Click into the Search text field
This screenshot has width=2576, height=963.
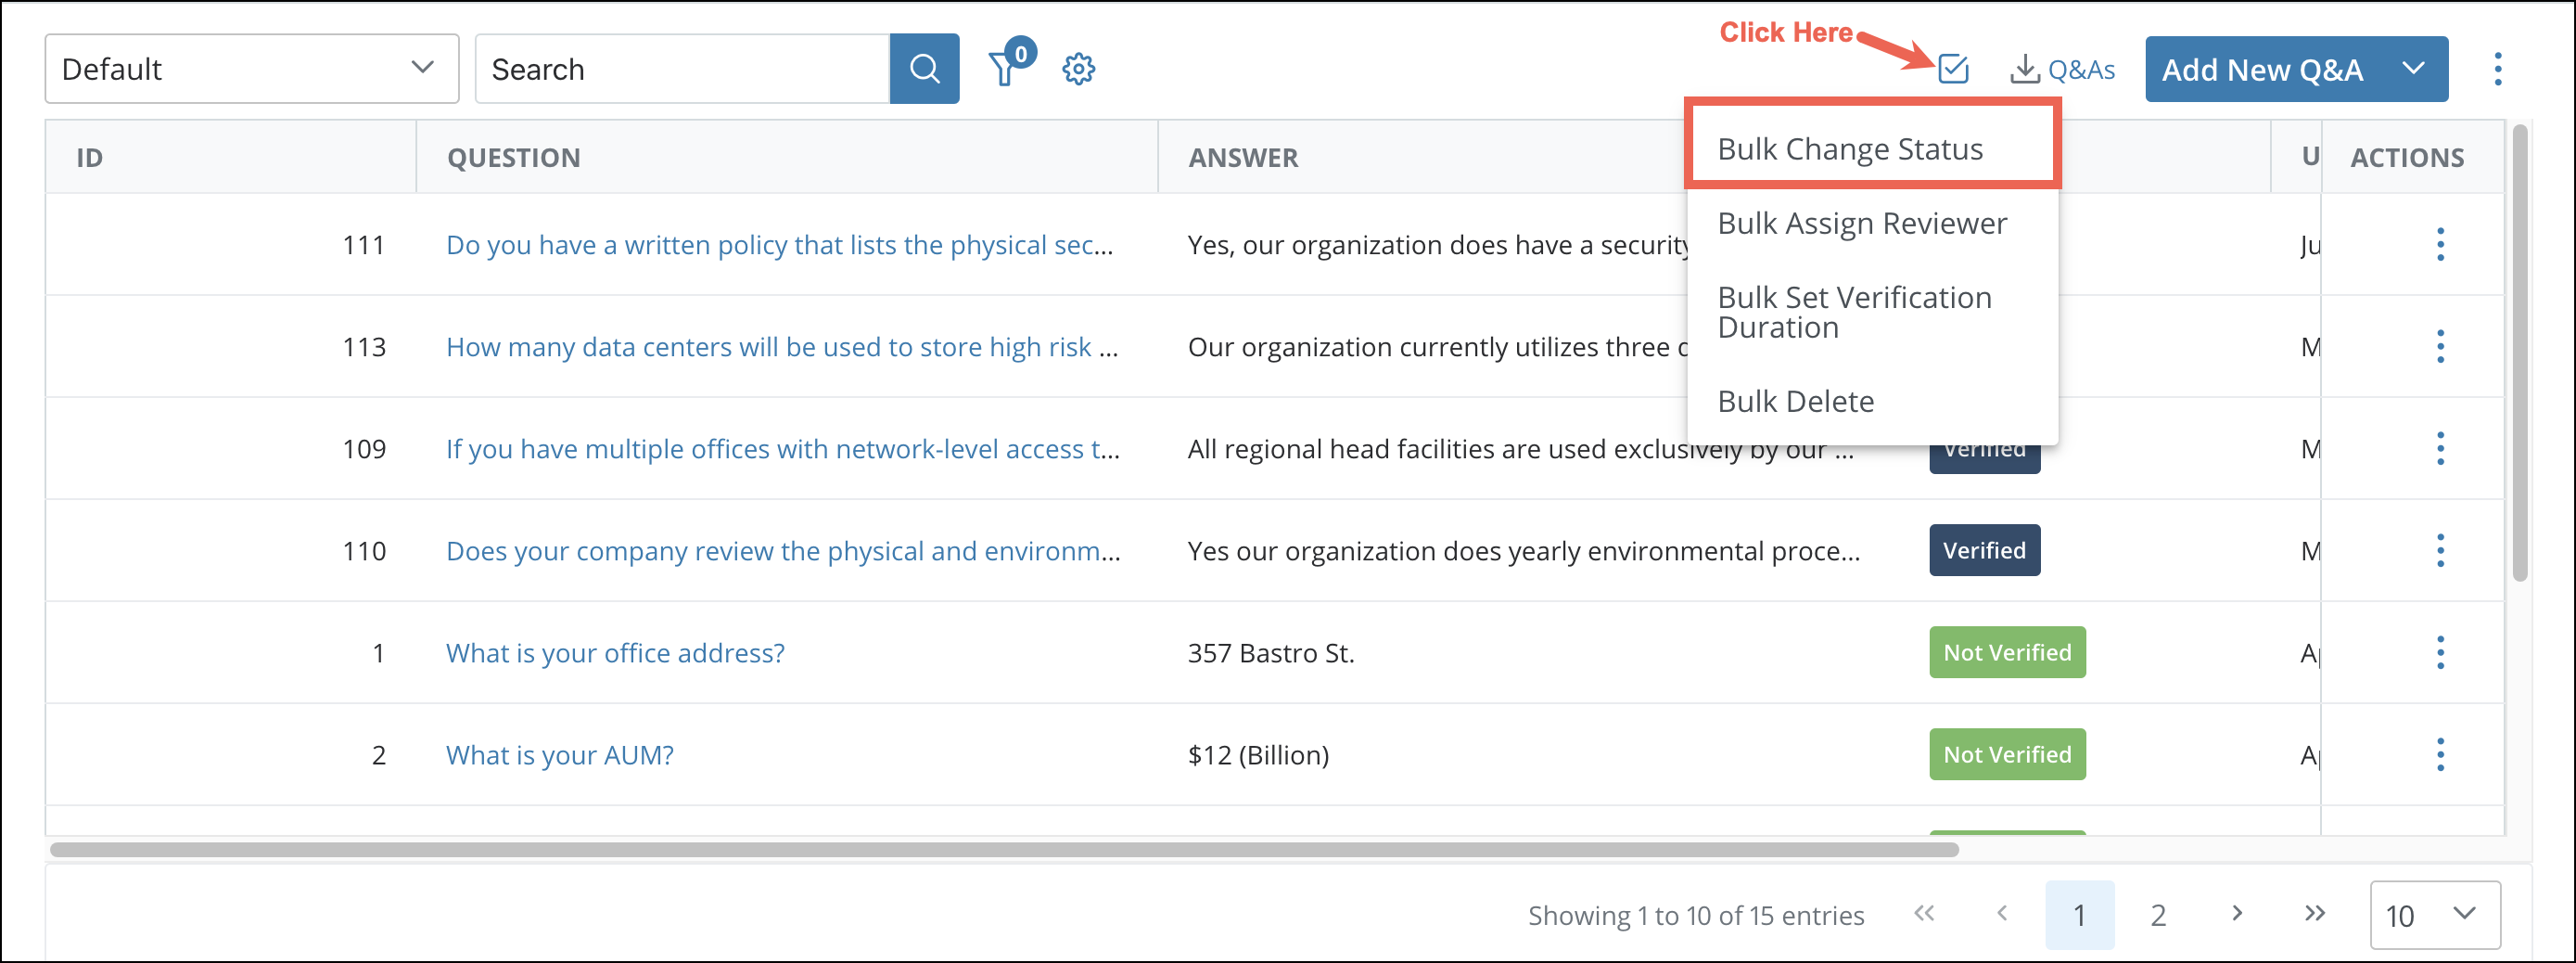pyautogui.click(x=682, y=69)
